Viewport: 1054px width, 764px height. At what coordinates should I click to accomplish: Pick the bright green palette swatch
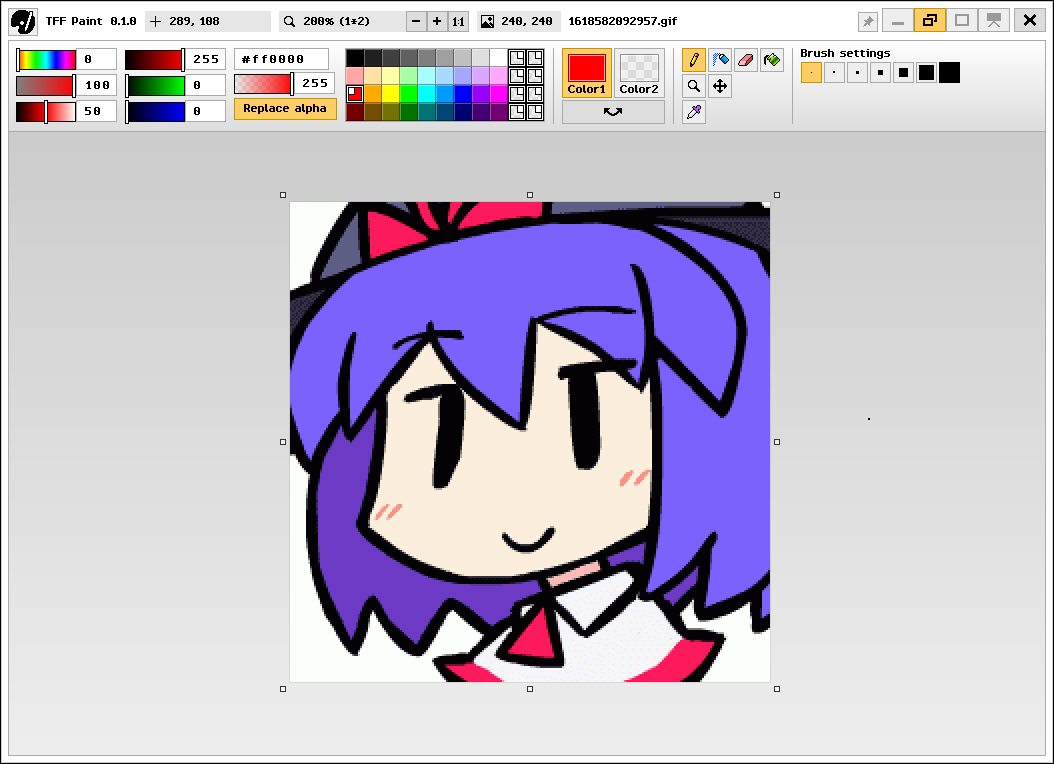point(409,94)
